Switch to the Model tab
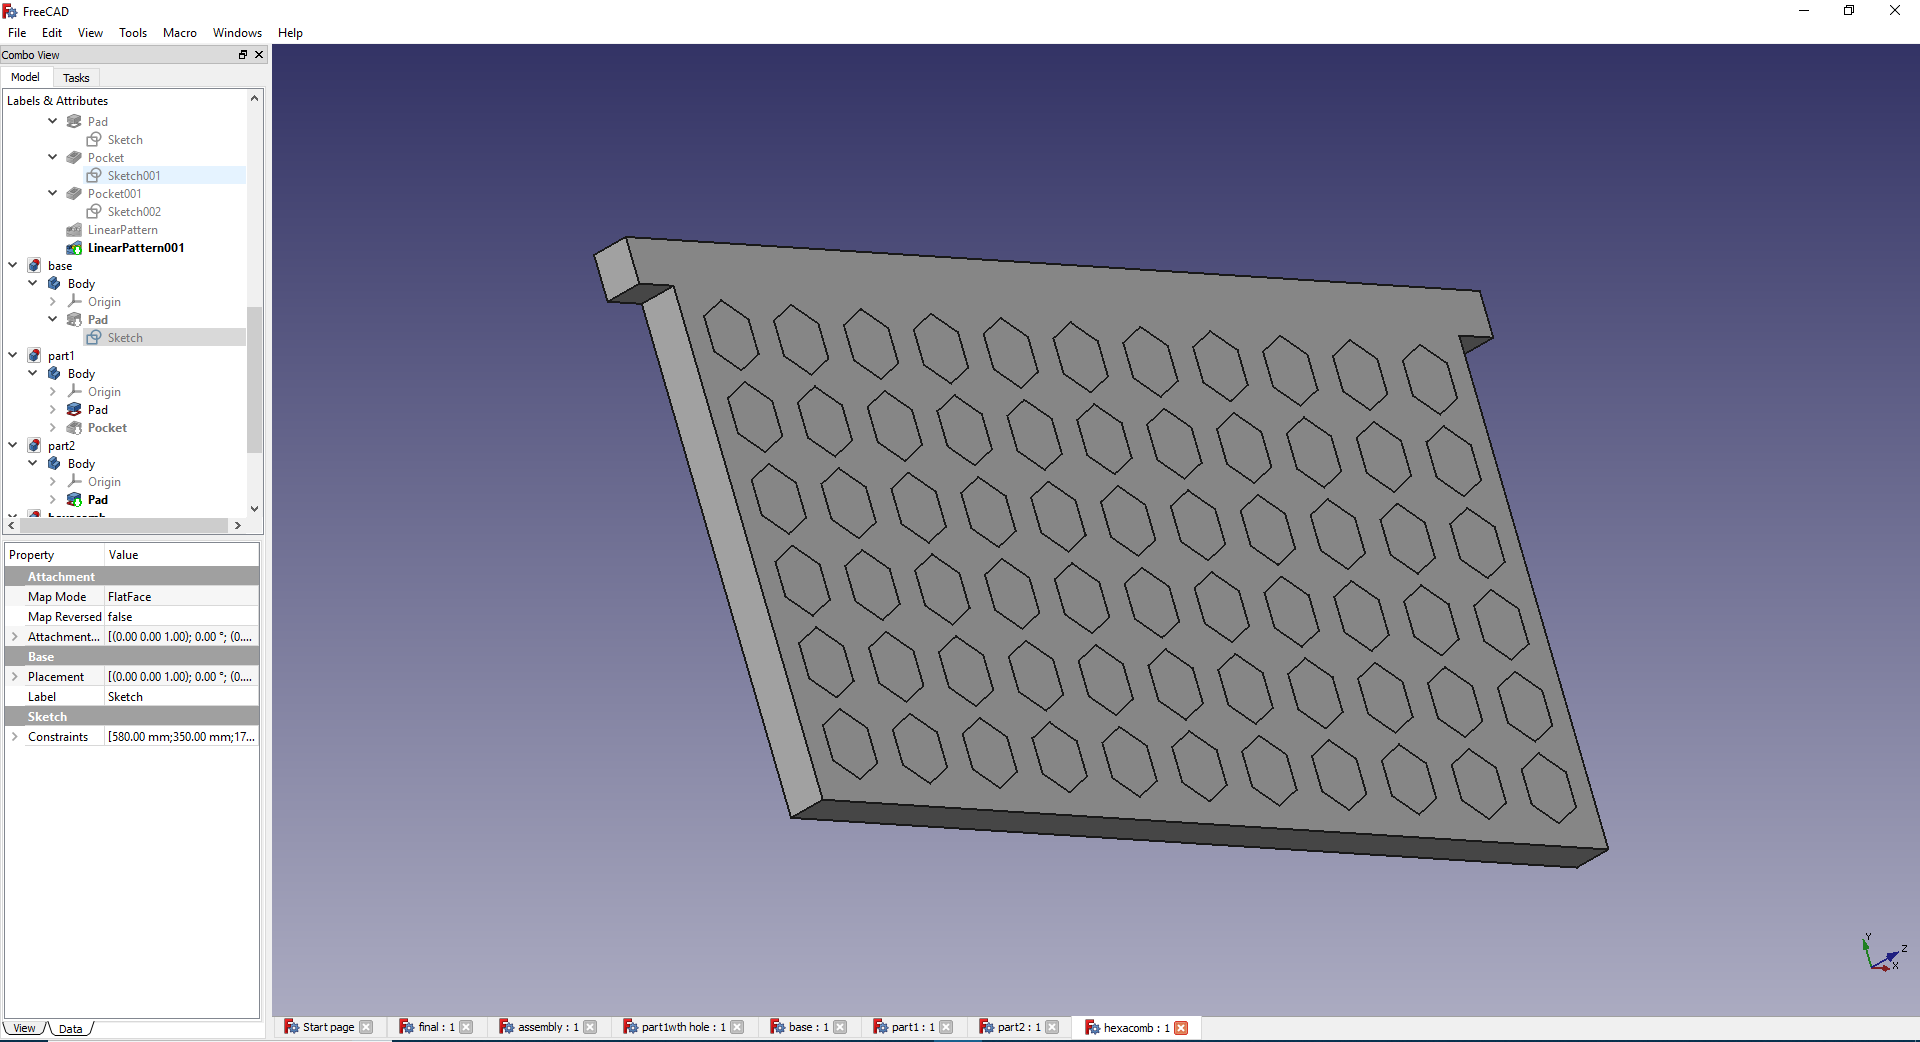The width and height of the screenshot is (1920, 1042). [x=25, y=77]
